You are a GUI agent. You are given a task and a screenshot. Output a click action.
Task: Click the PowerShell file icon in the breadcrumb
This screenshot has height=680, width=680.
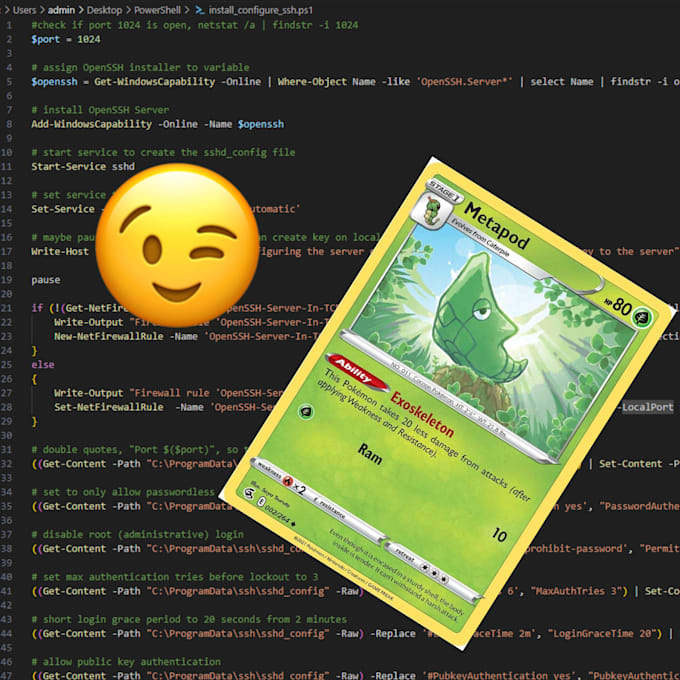[199, 10]
